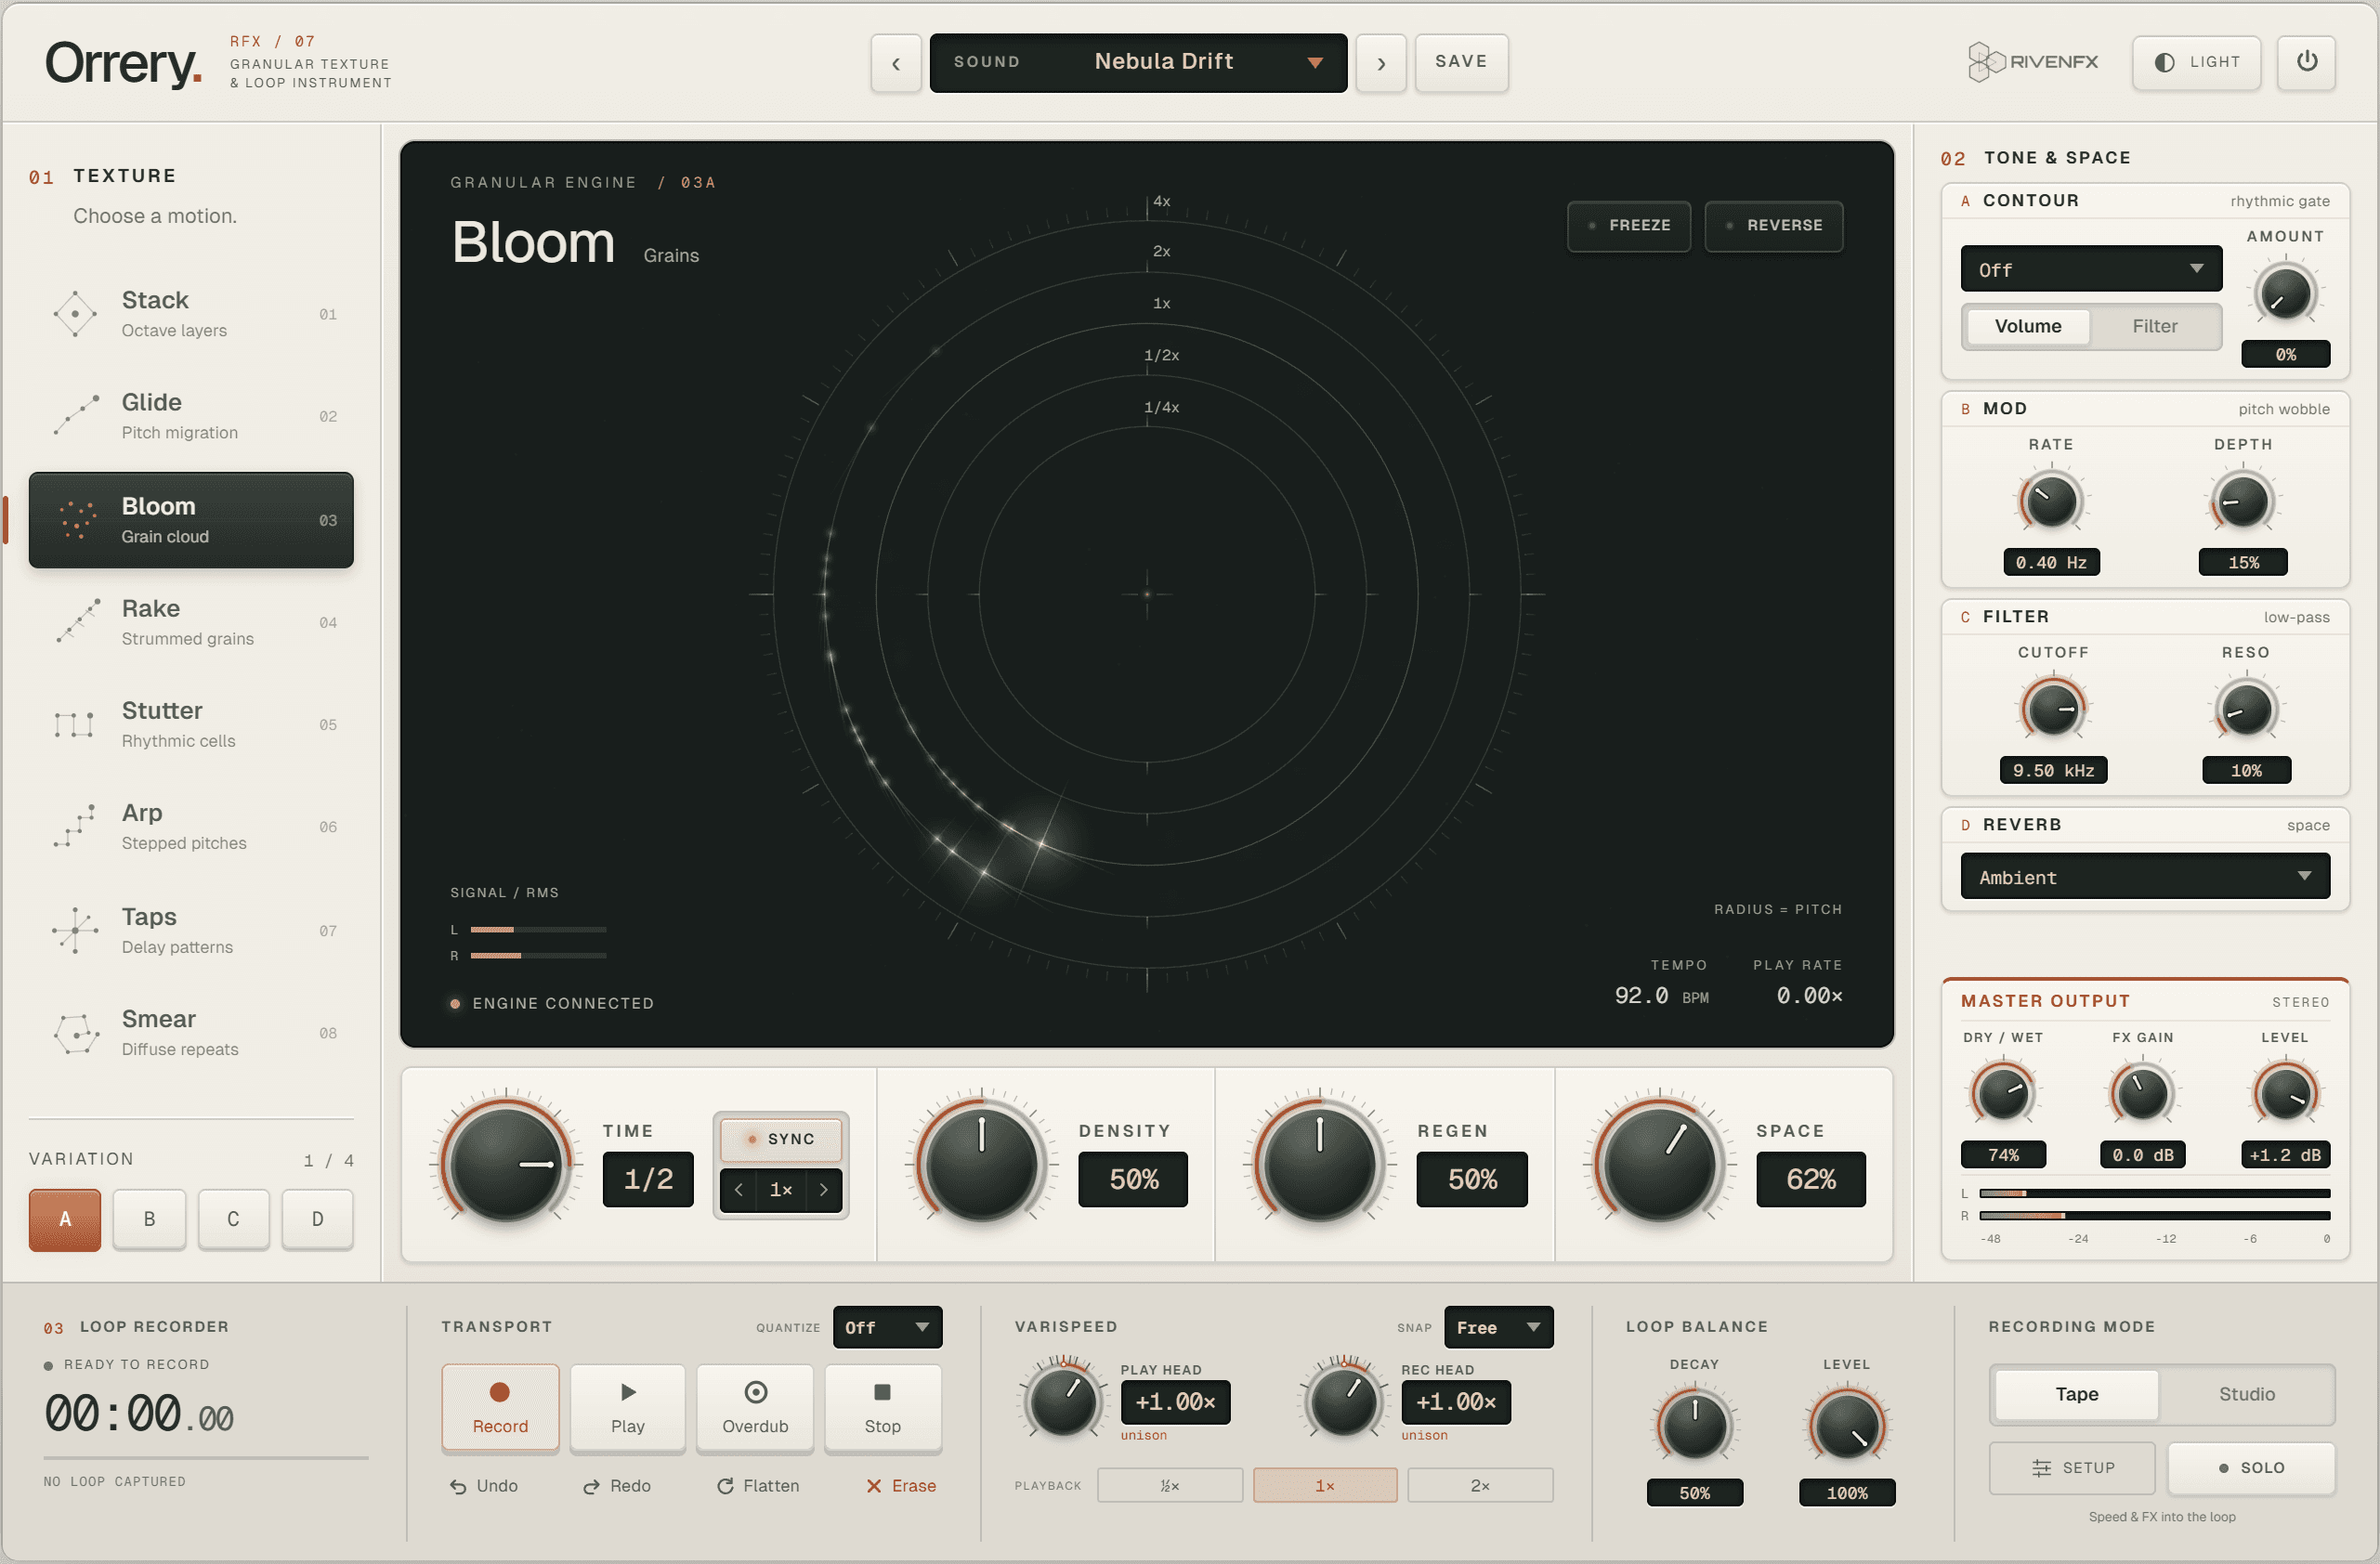Select Studio recording mode
This screenshot has height=1564, width=2380.
(x=2246, y=1393)
